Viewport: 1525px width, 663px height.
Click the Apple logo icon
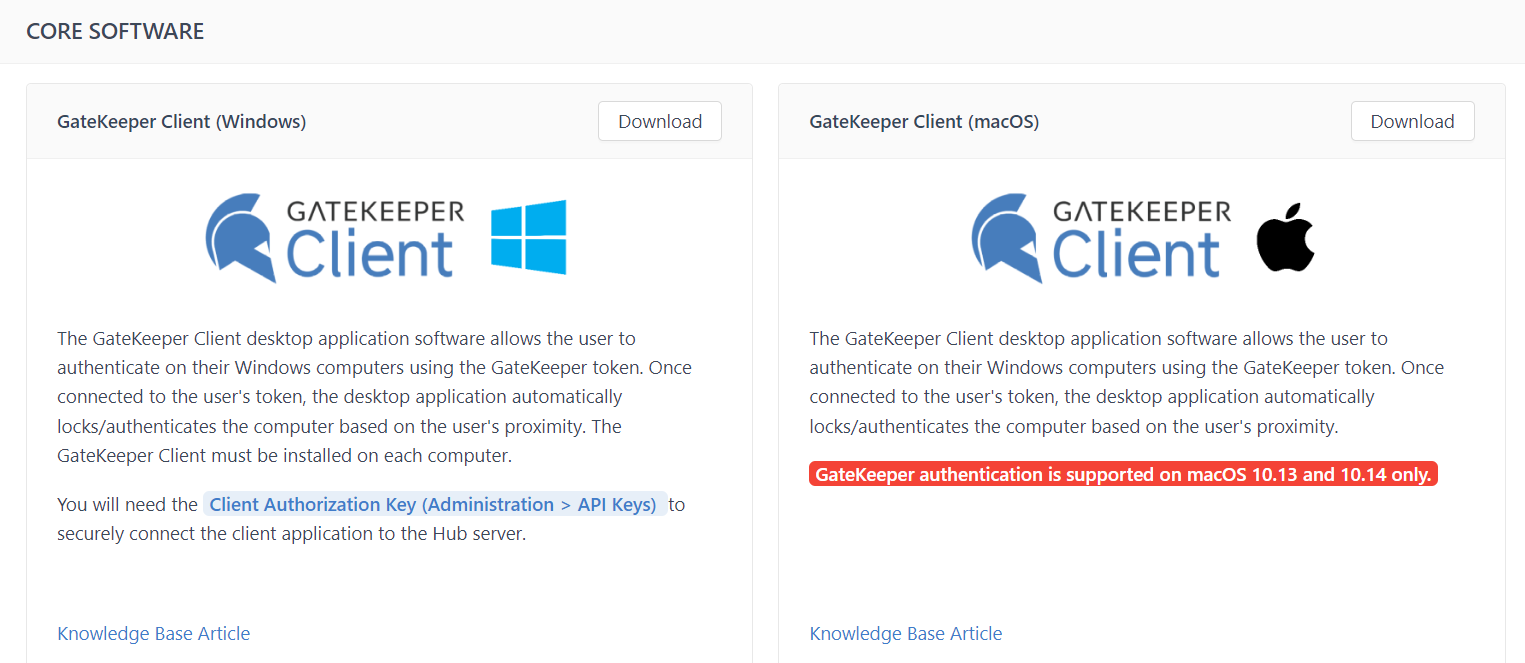(1285, 237)
